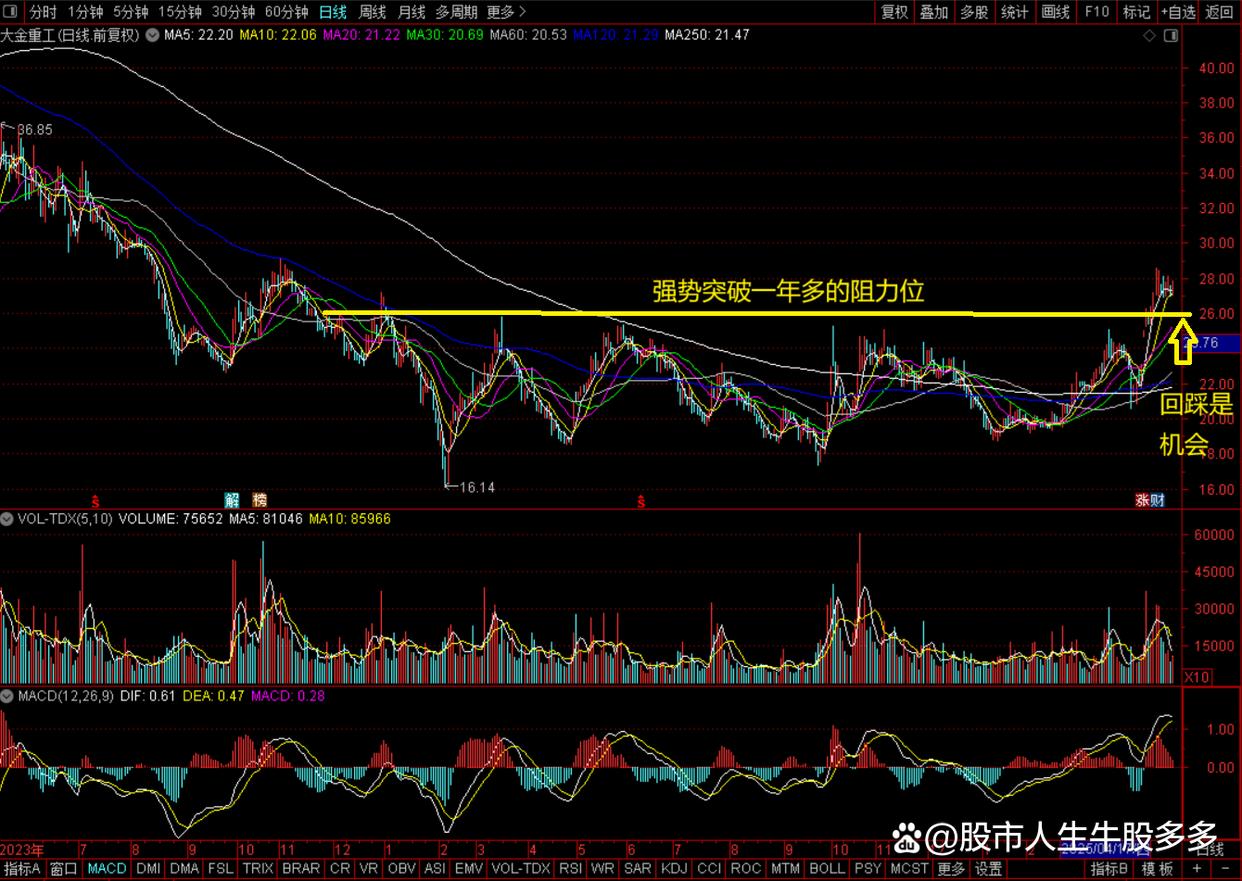This screenshot has width=1242, height=881.
Task: Expand the dropdown arrow beside 大金重工 title
Action: tap(151, 35)
